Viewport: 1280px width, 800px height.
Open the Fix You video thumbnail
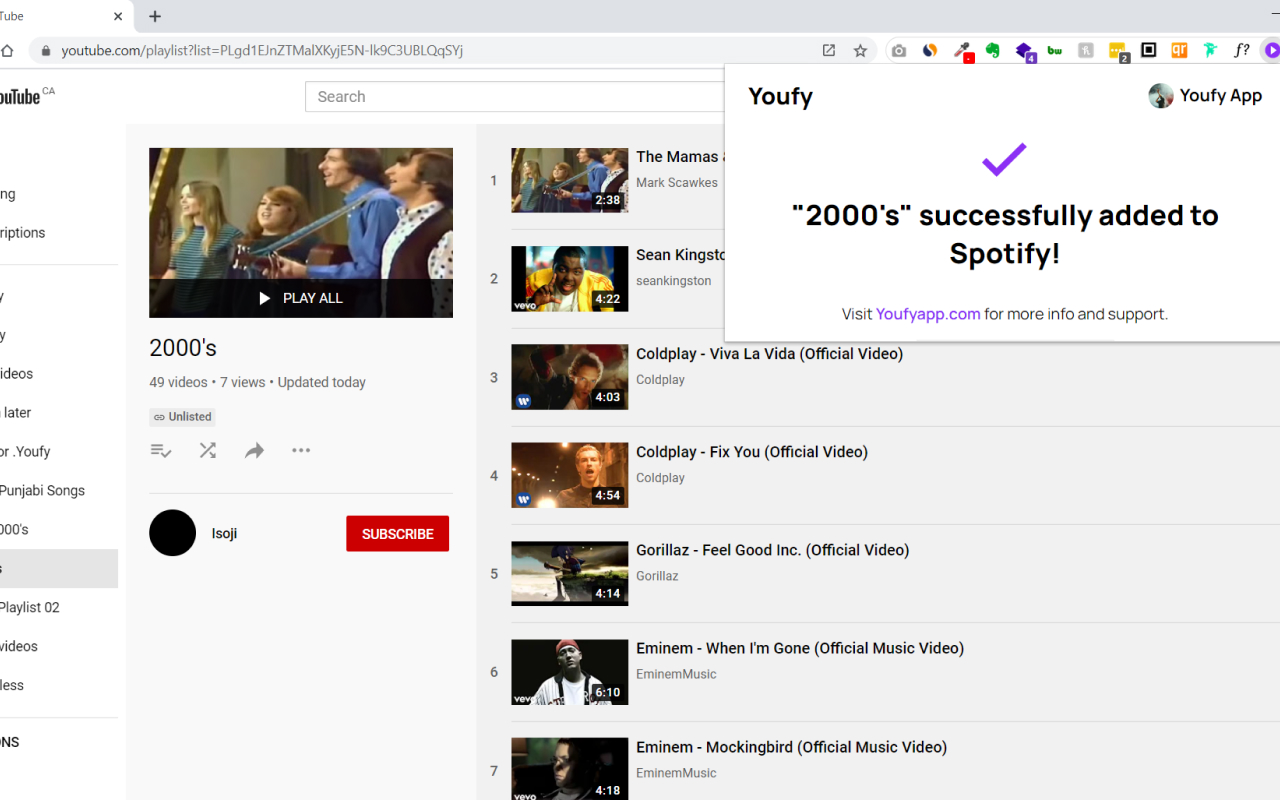coord(570,475)
